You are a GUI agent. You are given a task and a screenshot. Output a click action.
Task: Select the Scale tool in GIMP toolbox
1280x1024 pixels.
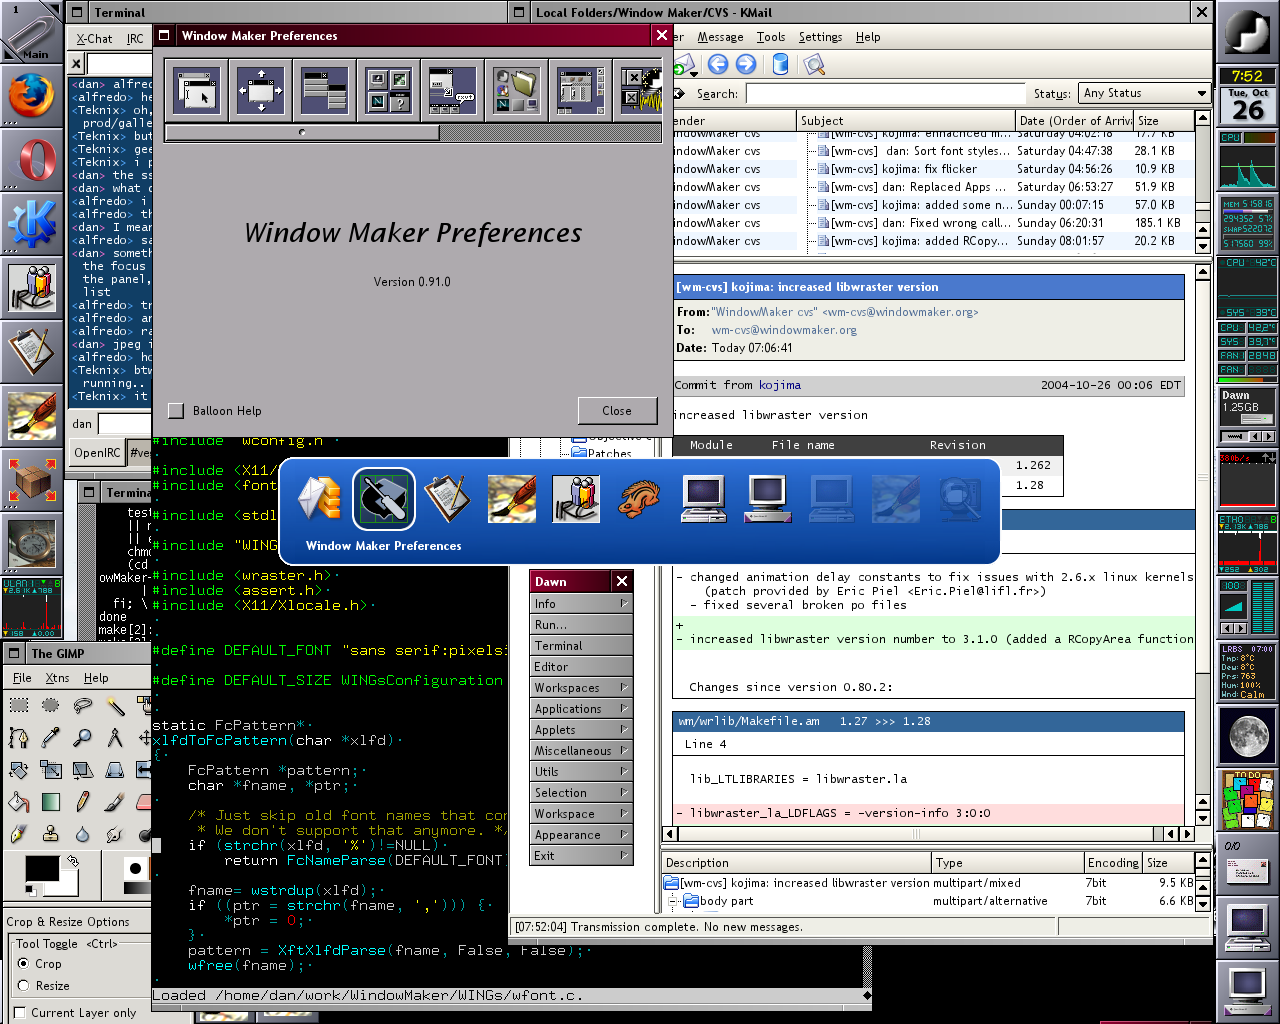(x=51, y=770)
